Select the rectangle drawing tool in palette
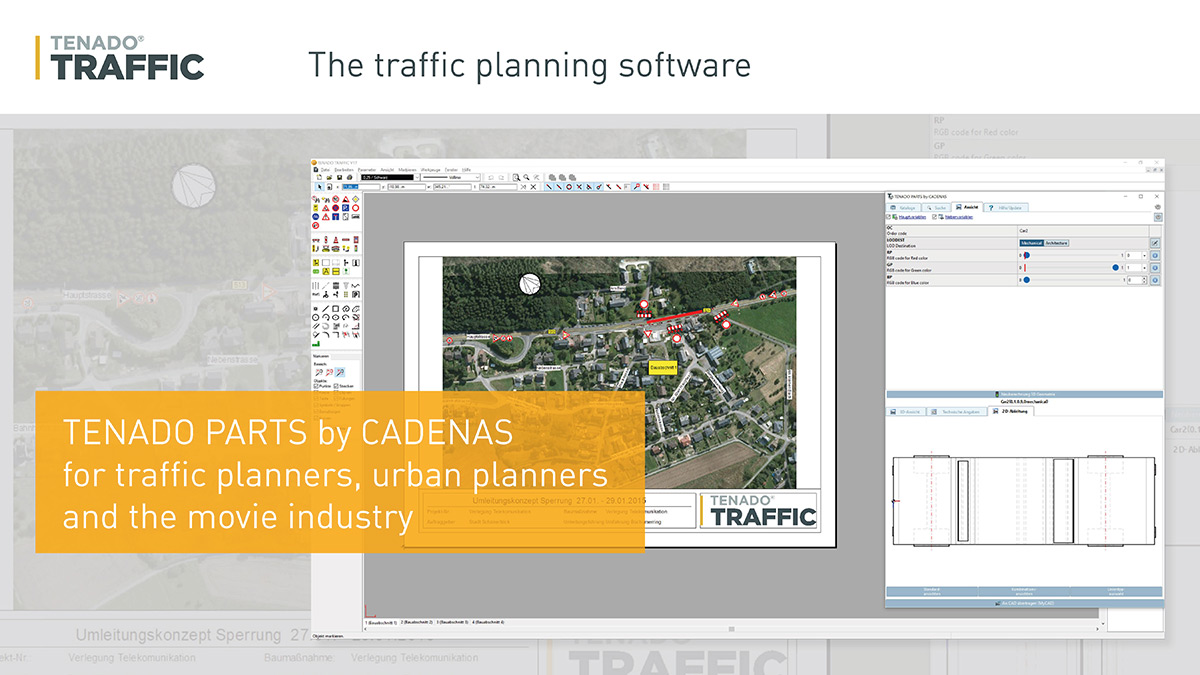The image size is (1200, 675). (336, 308)
